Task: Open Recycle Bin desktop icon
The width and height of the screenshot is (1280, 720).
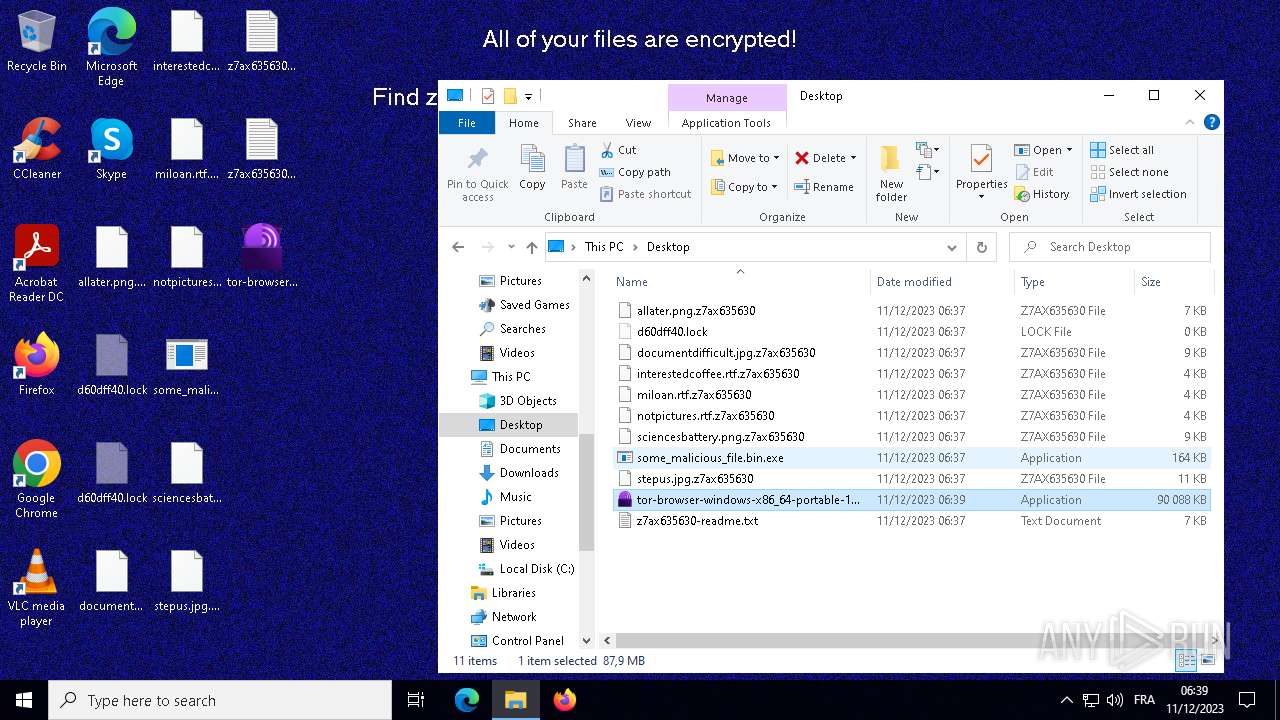Action: click(37, 41)
